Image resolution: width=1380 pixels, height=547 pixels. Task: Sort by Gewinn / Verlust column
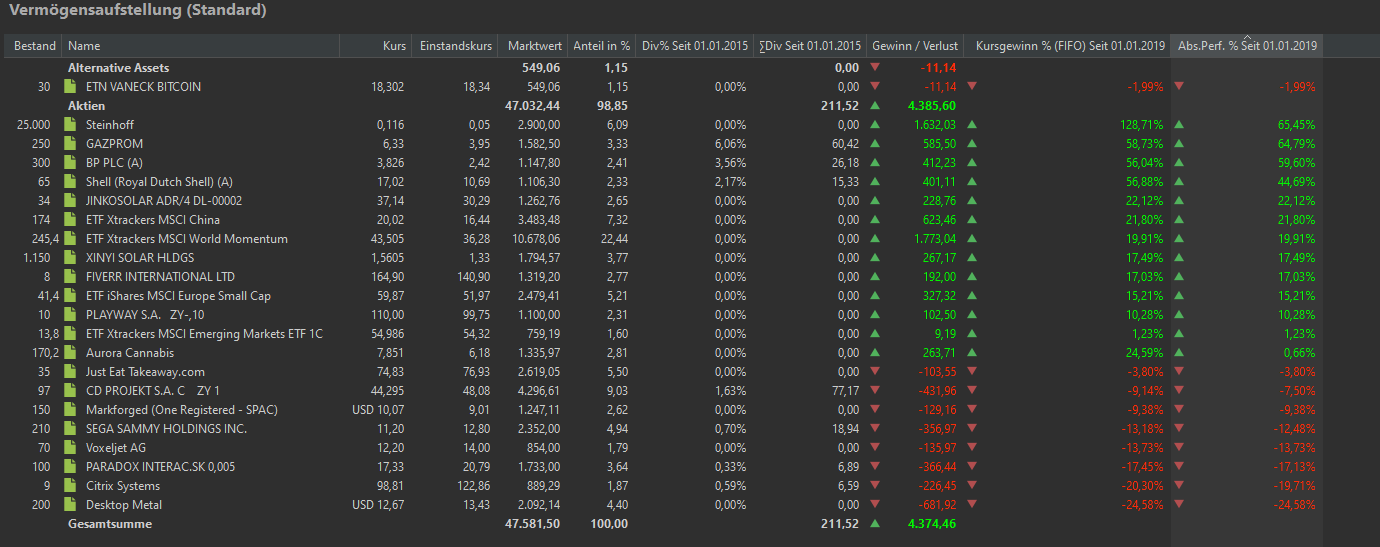(915, 46)
